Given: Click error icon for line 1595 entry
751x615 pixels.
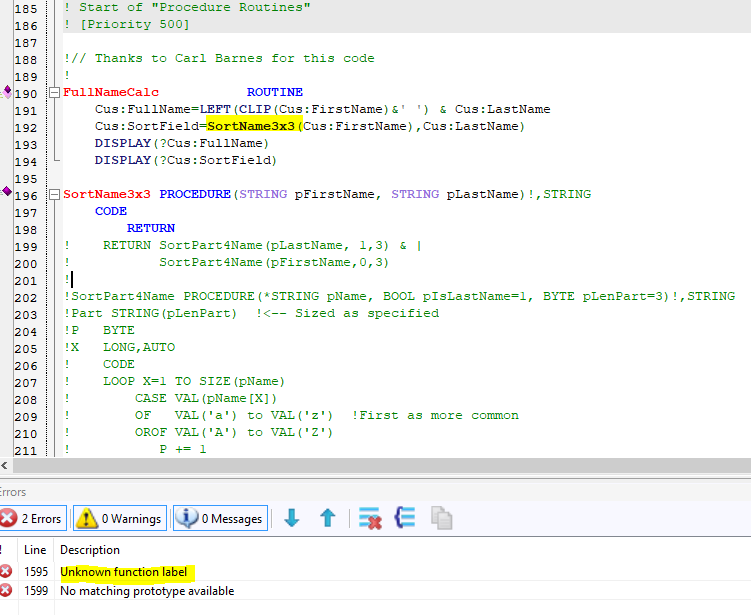Looking at the screenshot, I should pyautogui.click(x=6, y=572).
